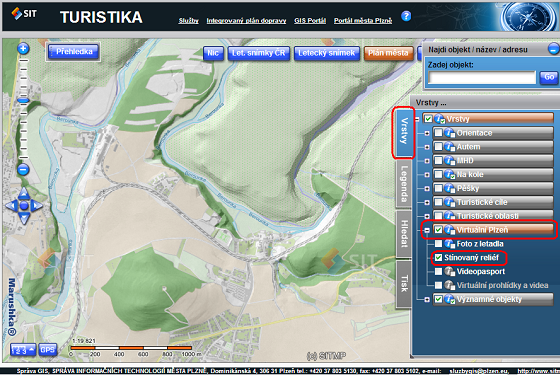The height and width of the screenshot is (375, 560).
Task: Open the GIS Portál link
Action: click(310, 21)
